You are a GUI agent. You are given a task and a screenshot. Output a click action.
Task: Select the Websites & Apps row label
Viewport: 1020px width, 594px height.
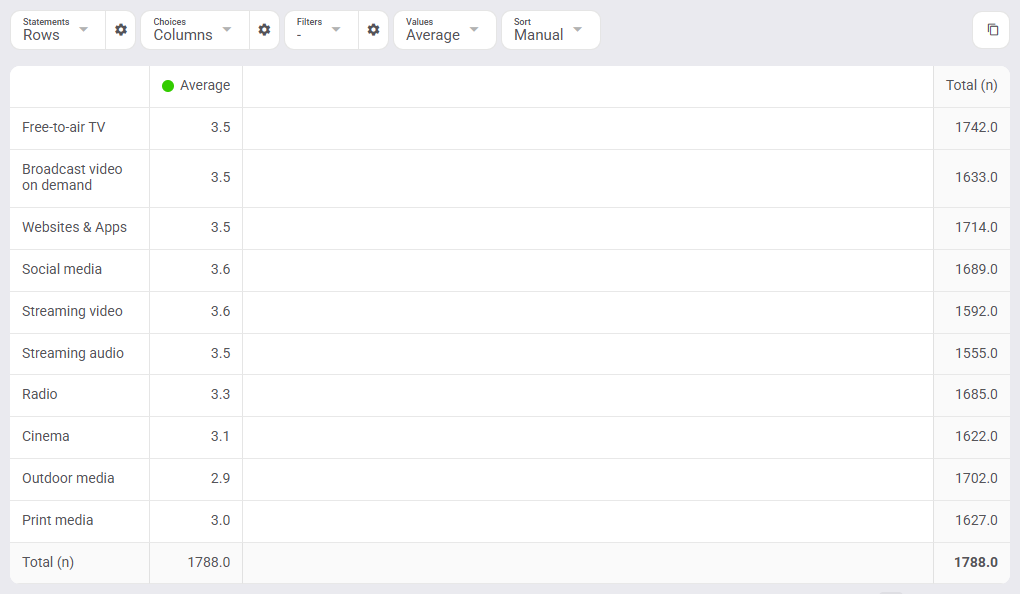[74, 227]
